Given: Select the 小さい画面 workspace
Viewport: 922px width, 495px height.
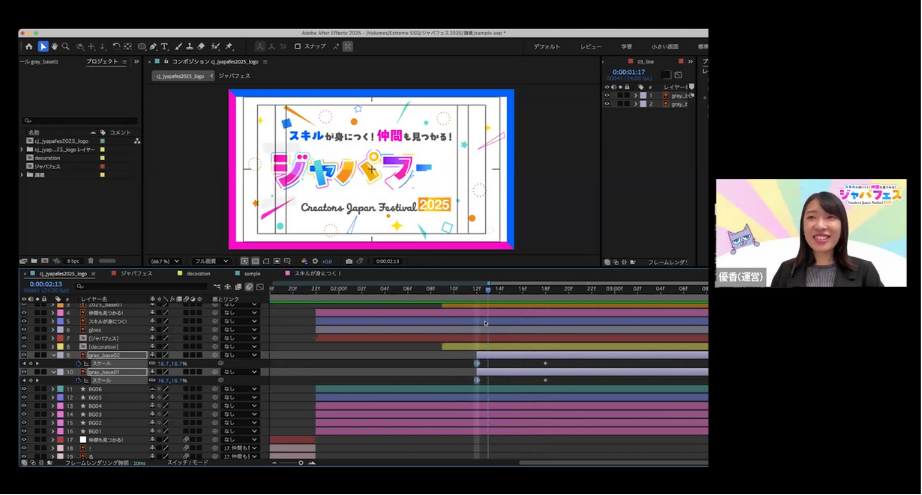Looking at the screenshot, I should (x=664, y=46).
